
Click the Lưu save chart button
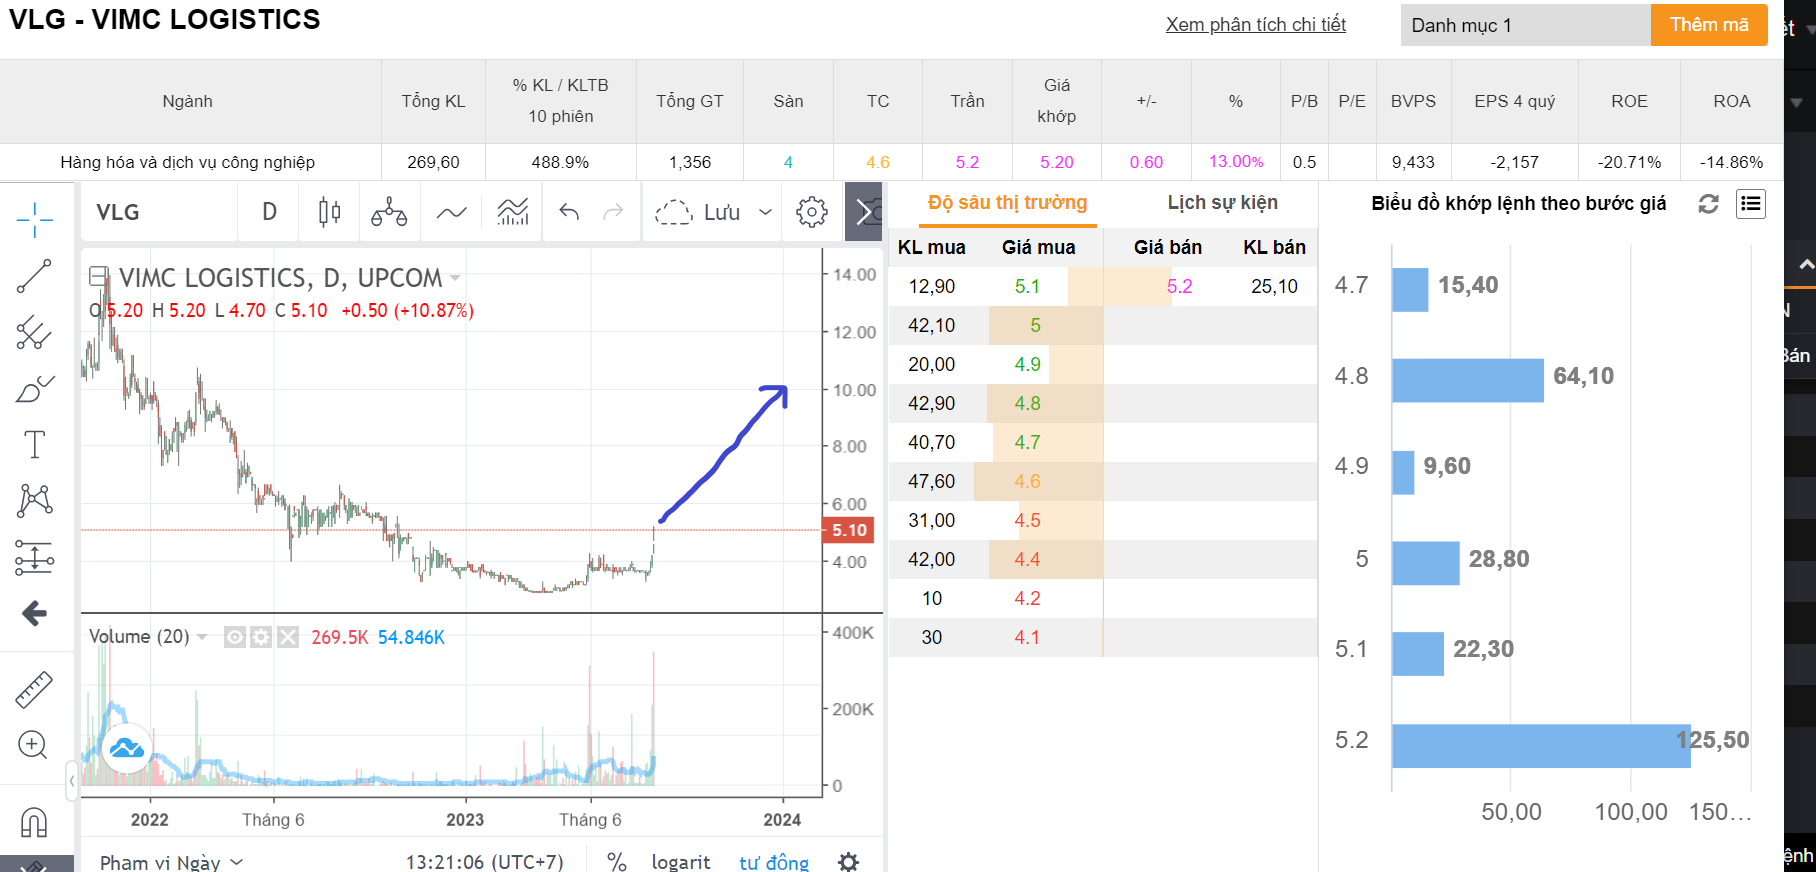698,212
